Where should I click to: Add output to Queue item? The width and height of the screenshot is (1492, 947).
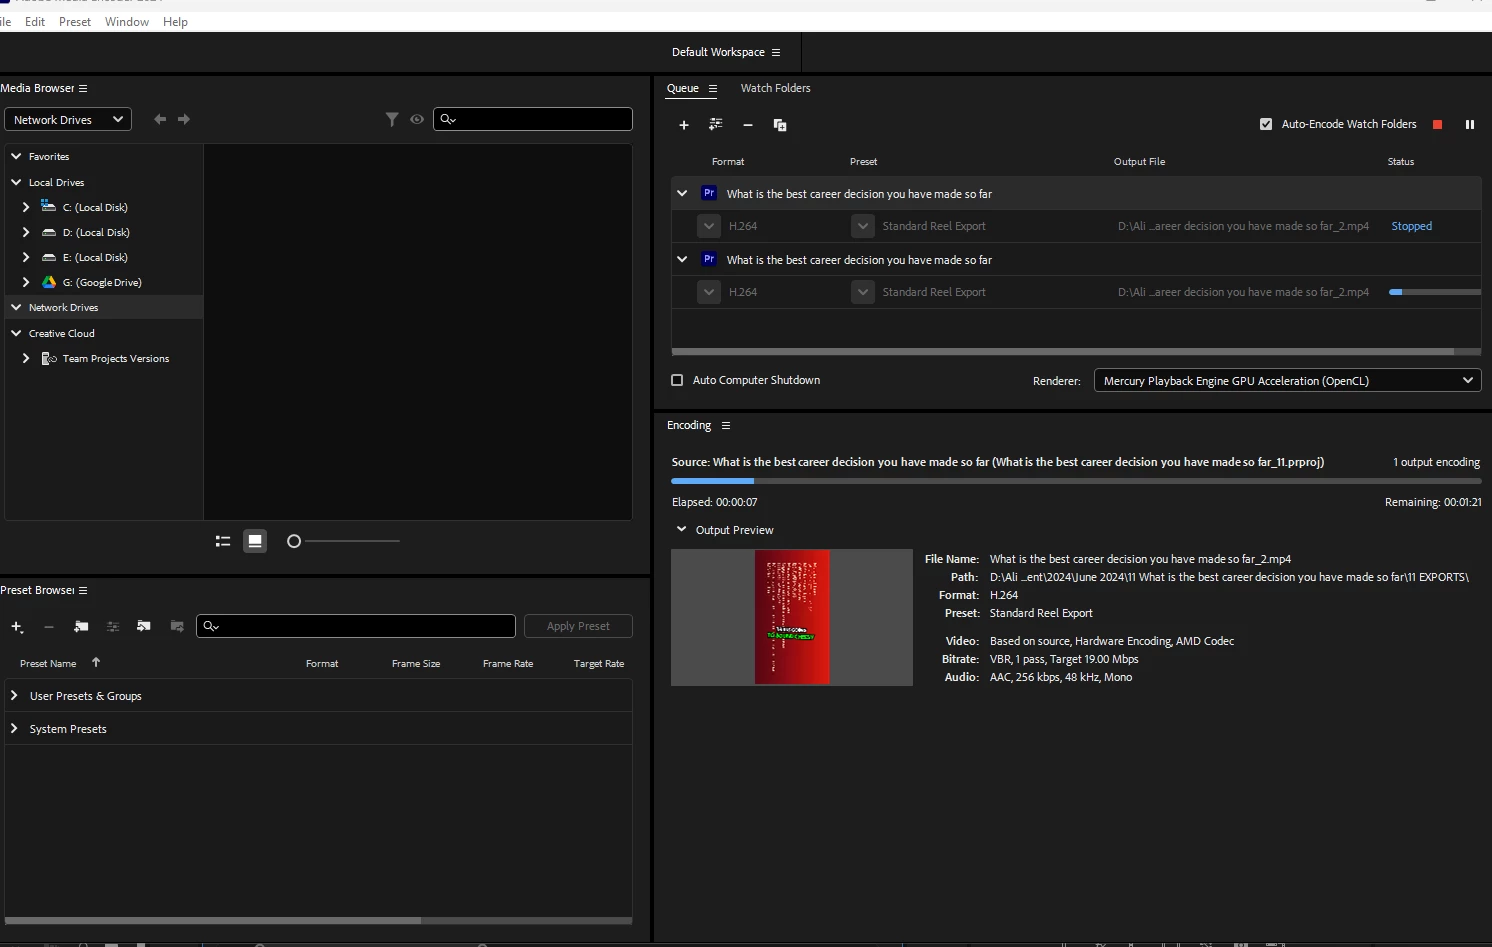click(716, 124)
